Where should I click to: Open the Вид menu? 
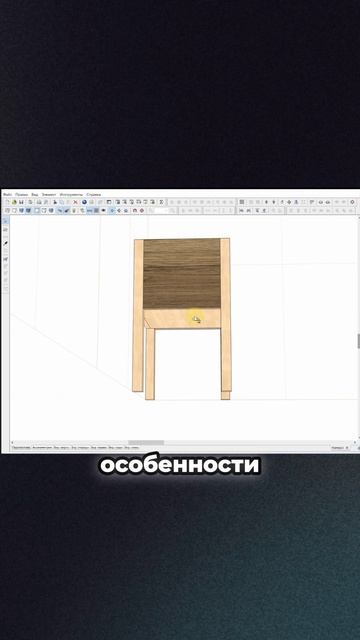[x=35, y=195]
